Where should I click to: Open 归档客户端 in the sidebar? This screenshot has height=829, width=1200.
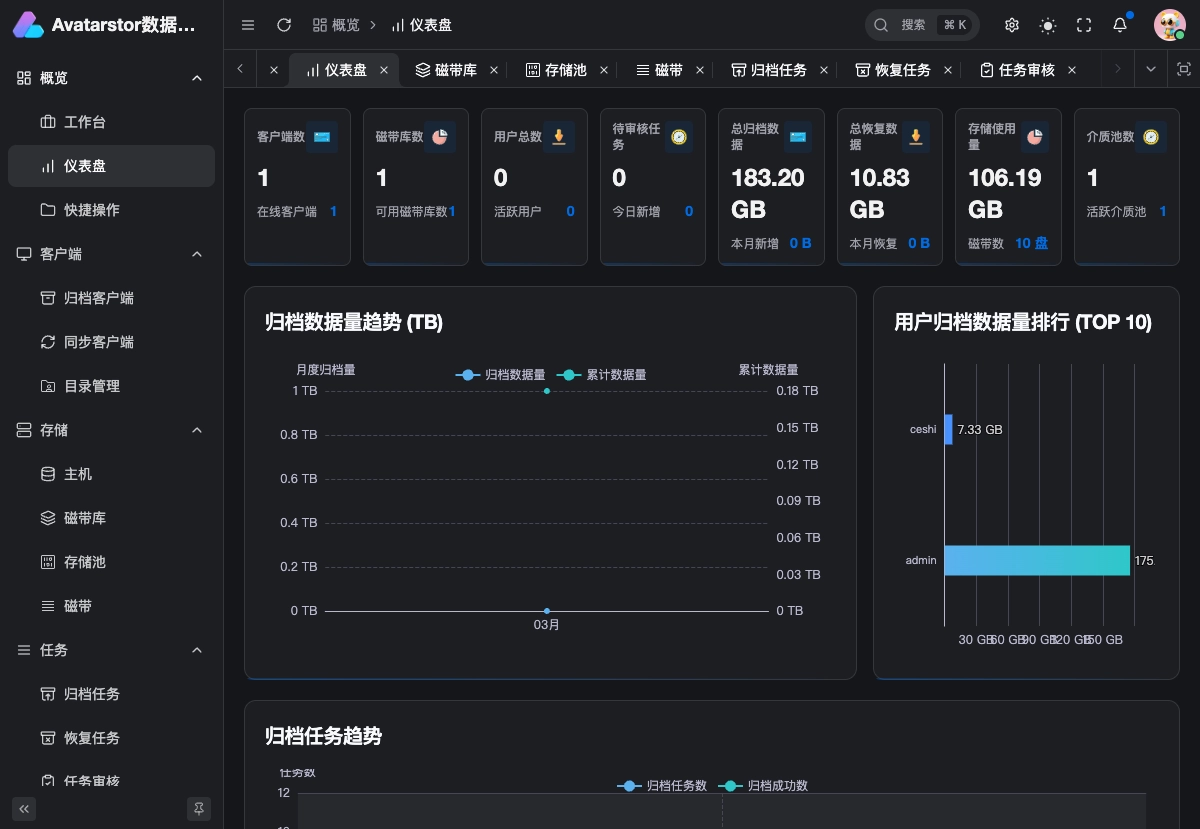[x=111, y=298]
